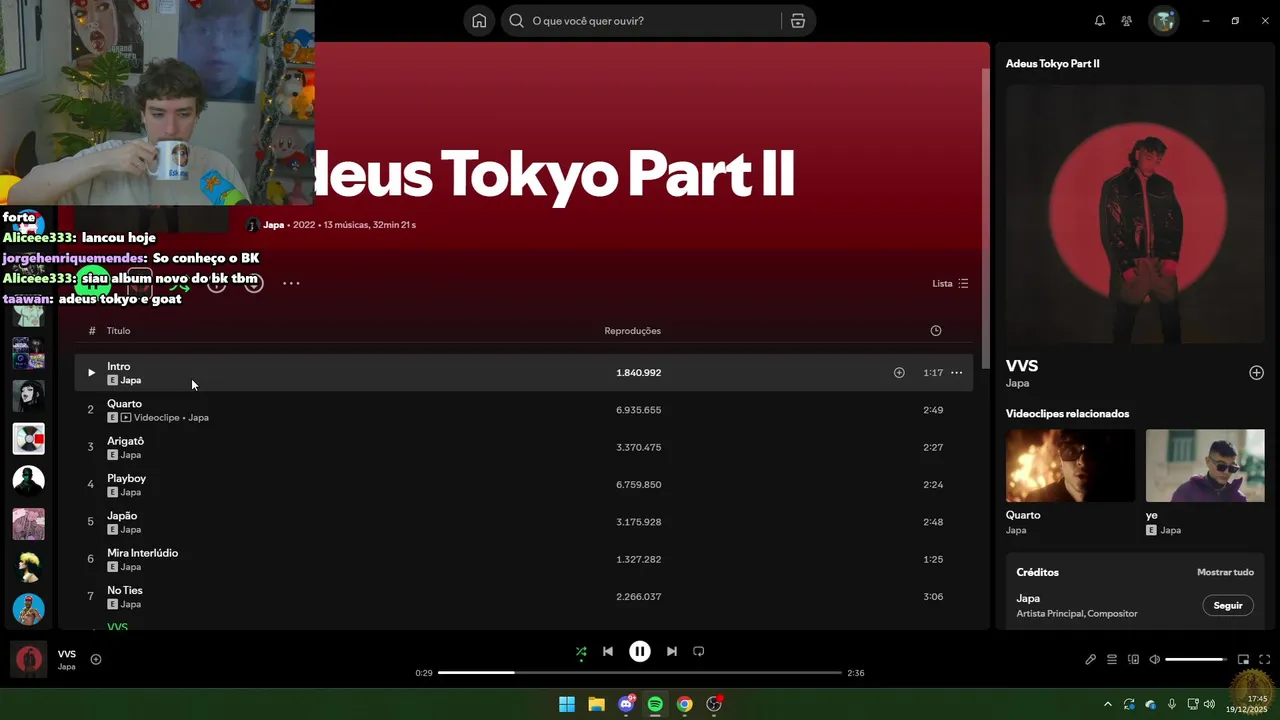Open Discord from the taskbar
Screen dimensions: 1280x720
626,704
